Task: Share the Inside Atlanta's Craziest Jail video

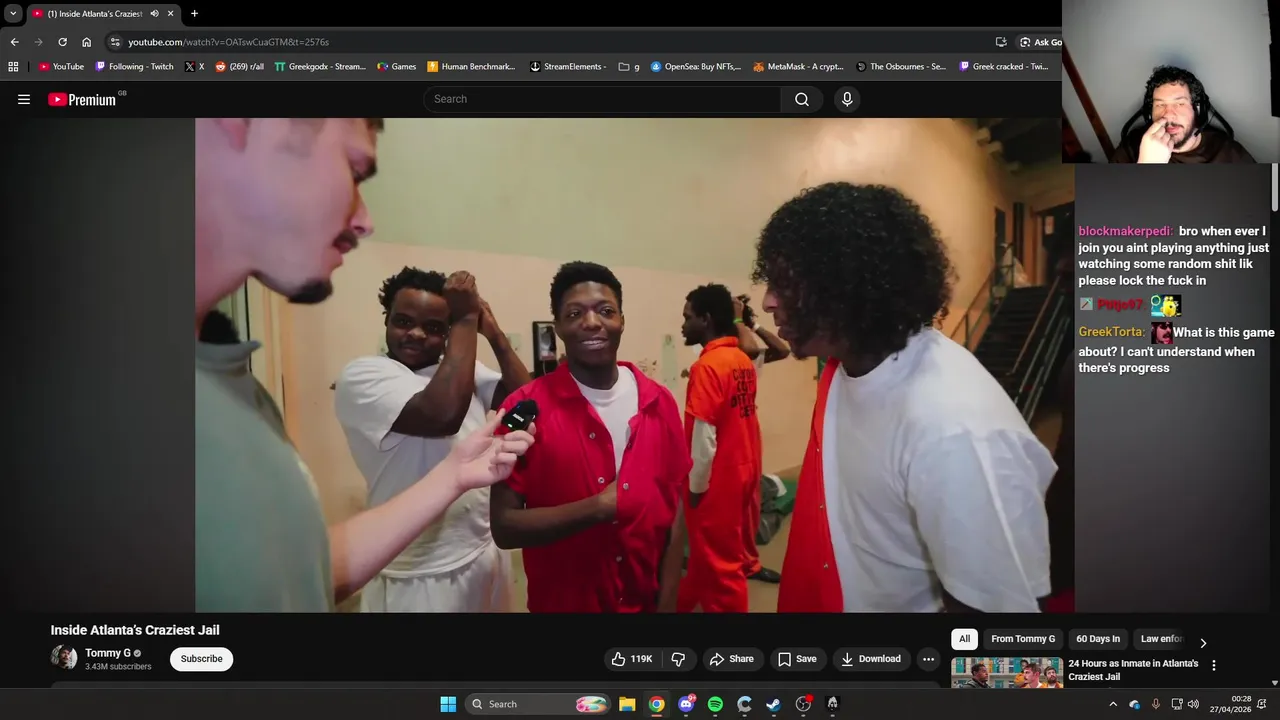Action: click(x=731, y=659)
